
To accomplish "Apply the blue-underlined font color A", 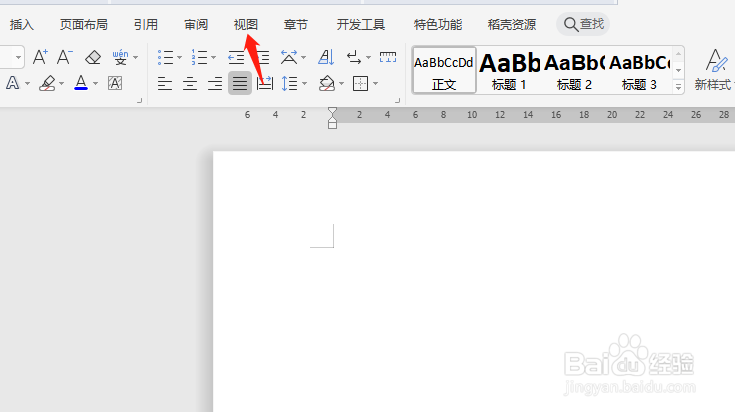I will click(81, 83).
